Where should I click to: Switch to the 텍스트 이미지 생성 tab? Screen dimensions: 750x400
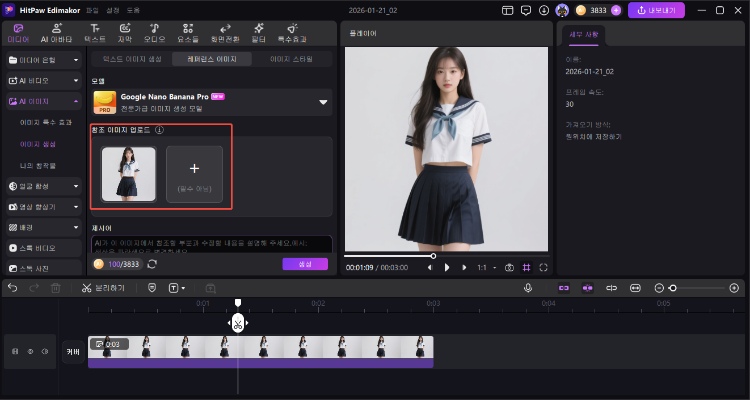(x=132, y=59)
